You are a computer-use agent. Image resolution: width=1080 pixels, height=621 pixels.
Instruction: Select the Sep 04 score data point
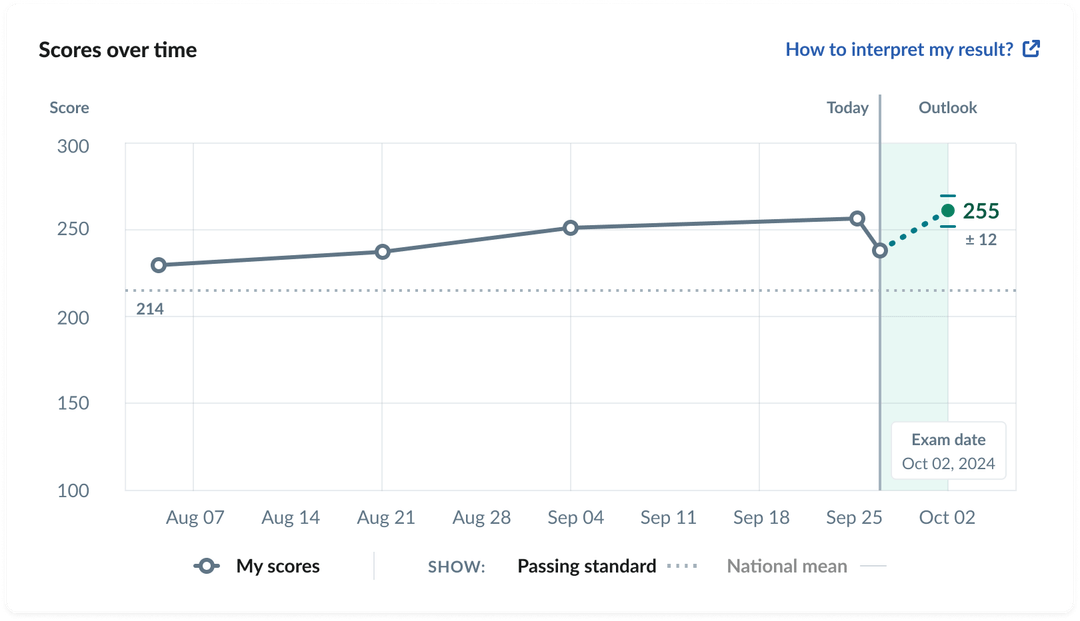click(x=571, y=227)
